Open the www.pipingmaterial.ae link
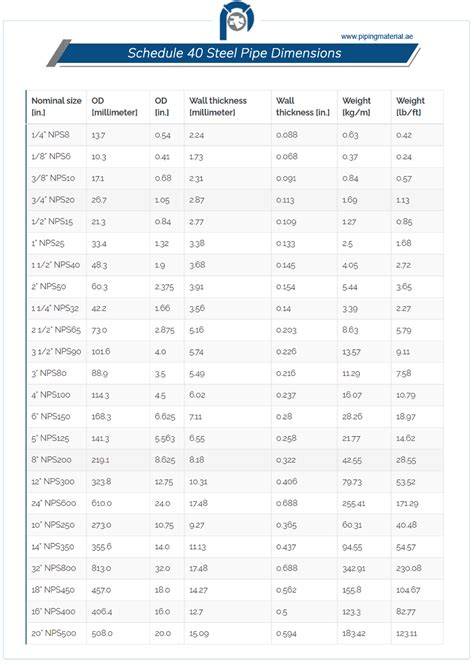The image size is (474, 665). [x=376, y=36]
